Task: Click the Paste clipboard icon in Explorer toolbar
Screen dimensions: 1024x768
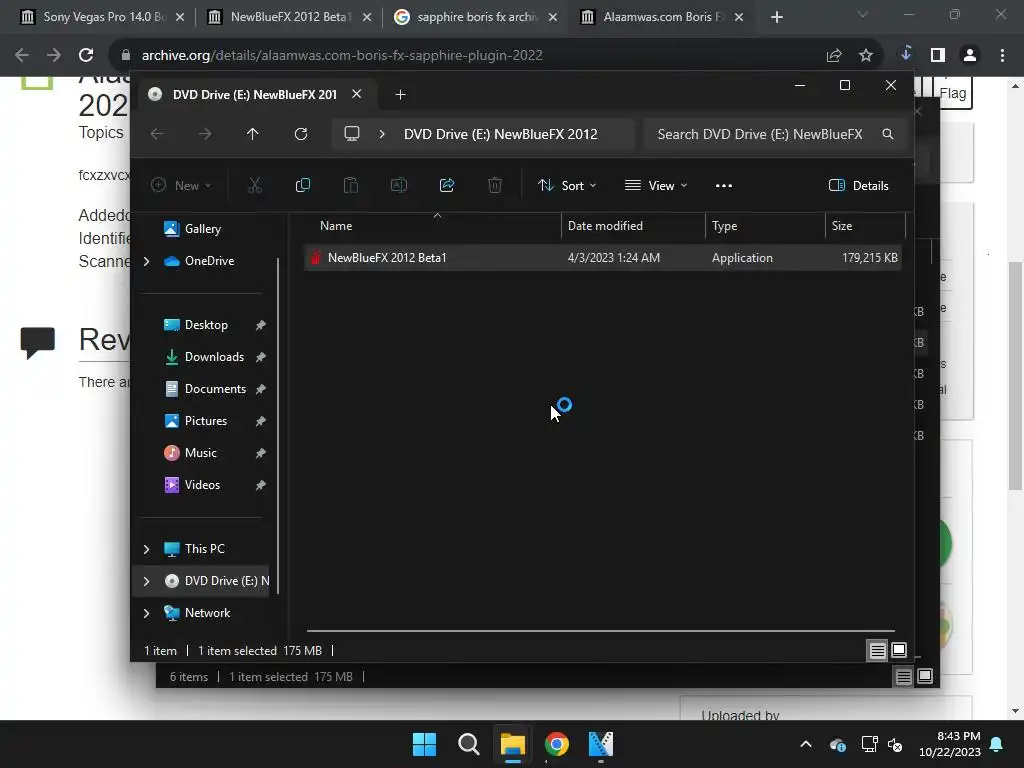Action: (x=351, y=185)
